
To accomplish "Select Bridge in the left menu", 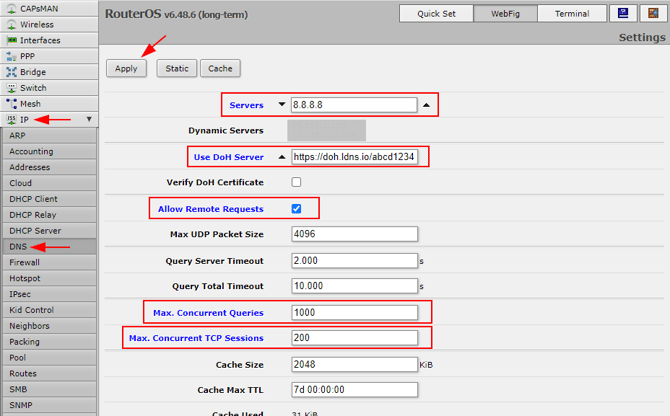I will (33, 72).
